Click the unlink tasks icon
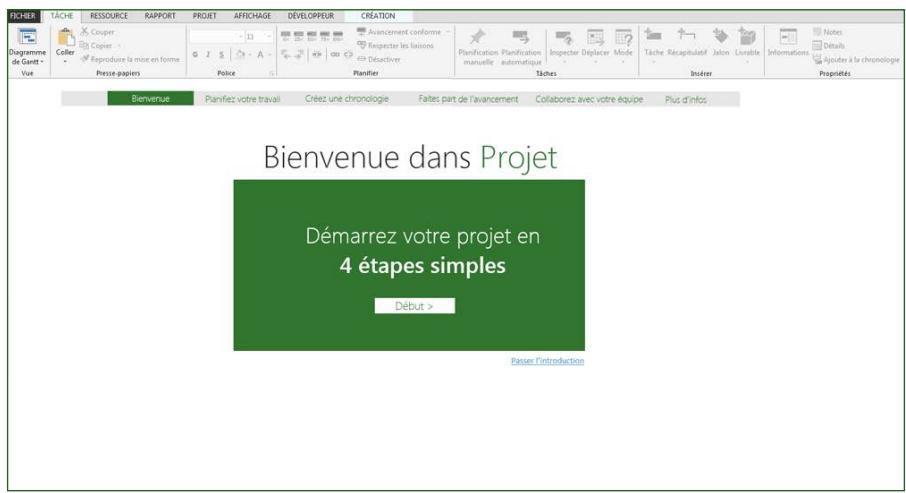This screenshot has height=493, width=906. (x=348, y=54)
